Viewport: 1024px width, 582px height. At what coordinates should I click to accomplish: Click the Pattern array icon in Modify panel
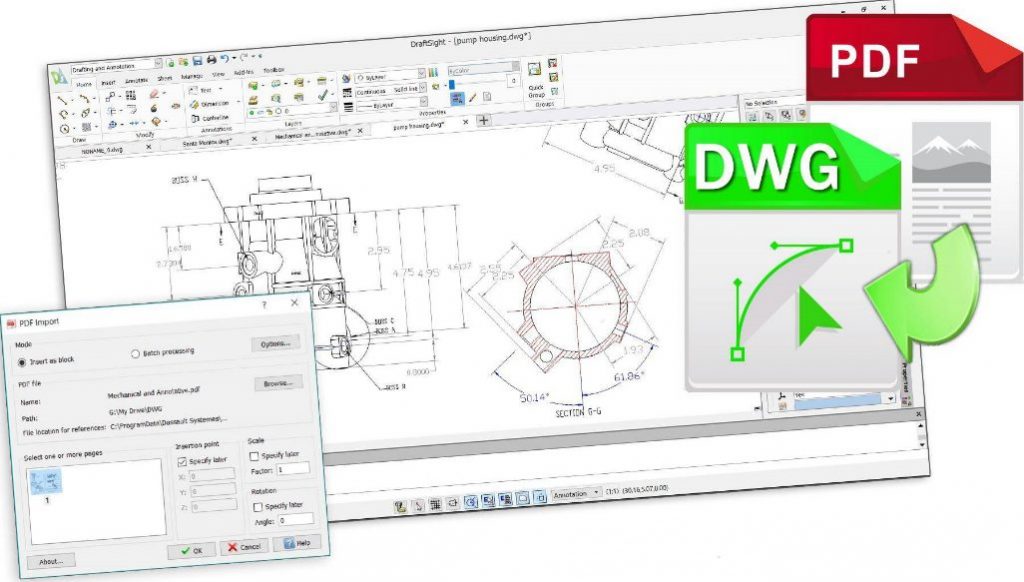pyautogui.click(x=131, y=95)
